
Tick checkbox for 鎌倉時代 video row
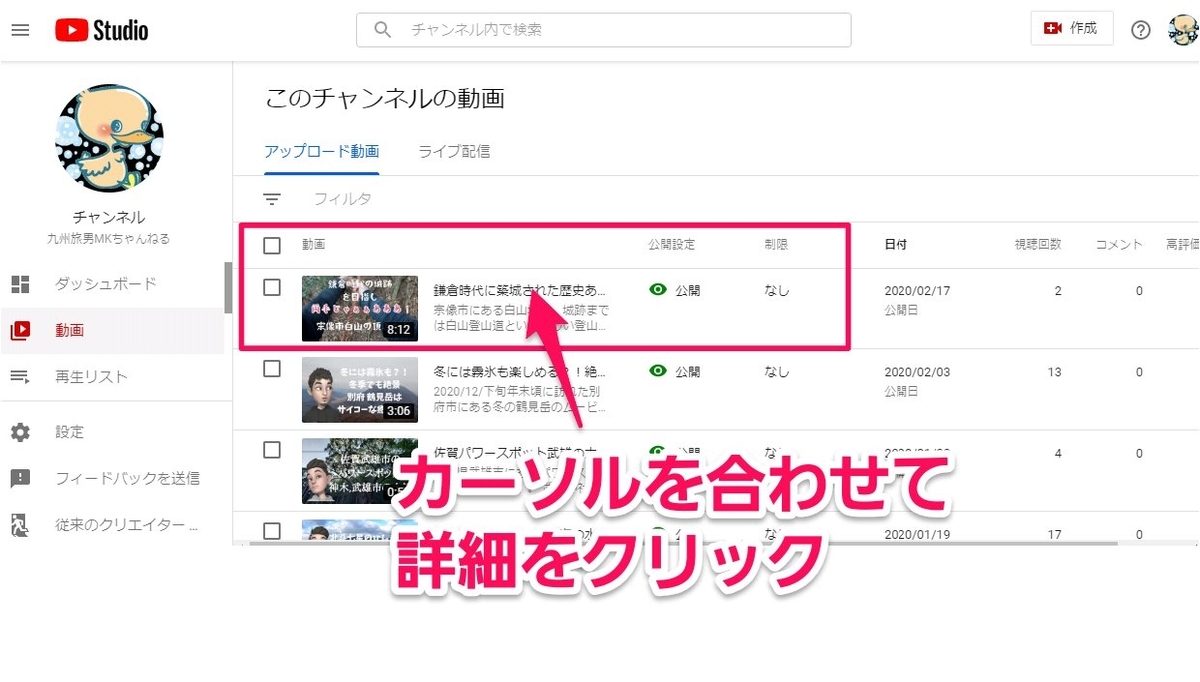(272, 287)
